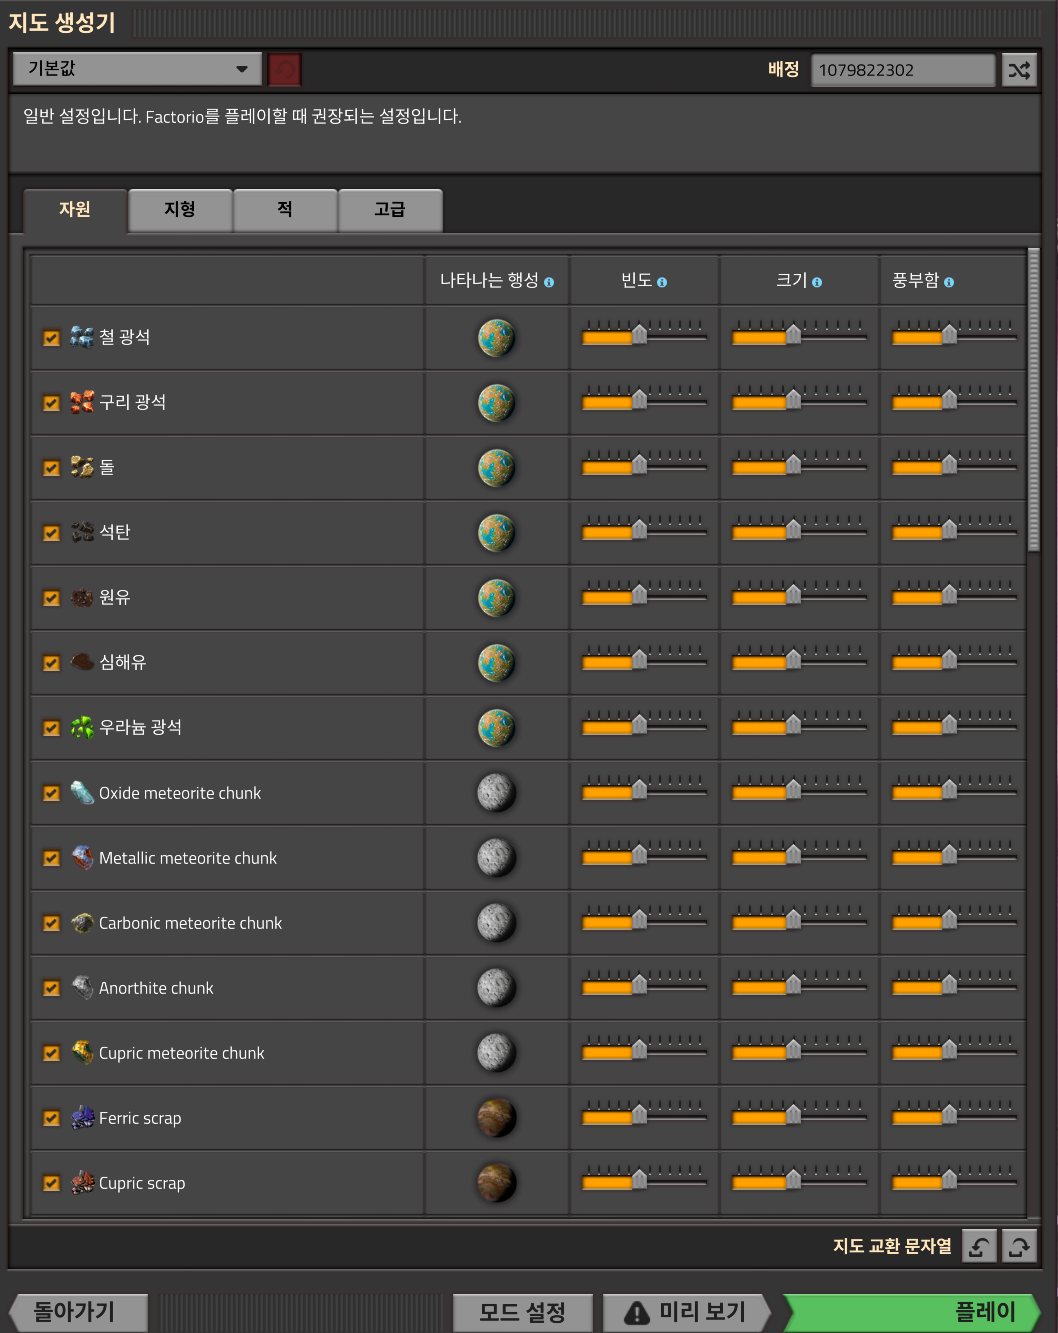Image resolution: width=1058 pixels, height=1333 pixels.
Task: Click the 배정 seed input field
Action: point(903,70)
